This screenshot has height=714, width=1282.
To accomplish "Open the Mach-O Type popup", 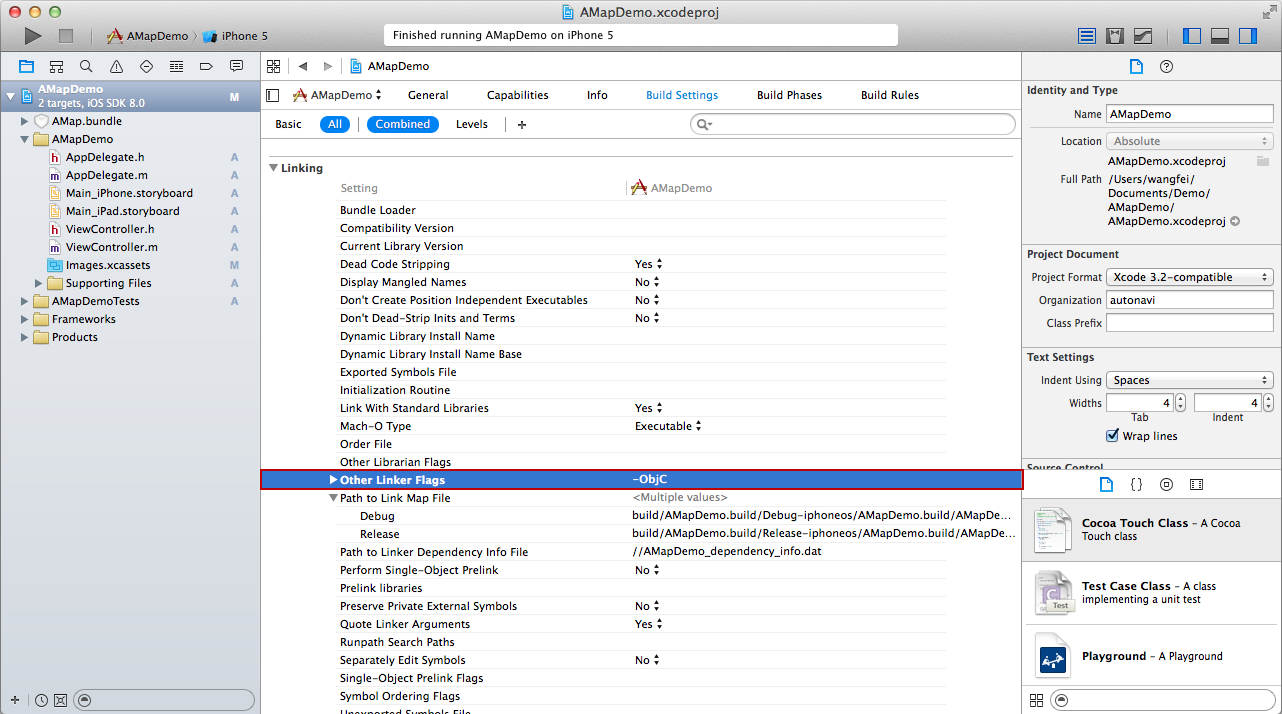I will click(668, 426).
